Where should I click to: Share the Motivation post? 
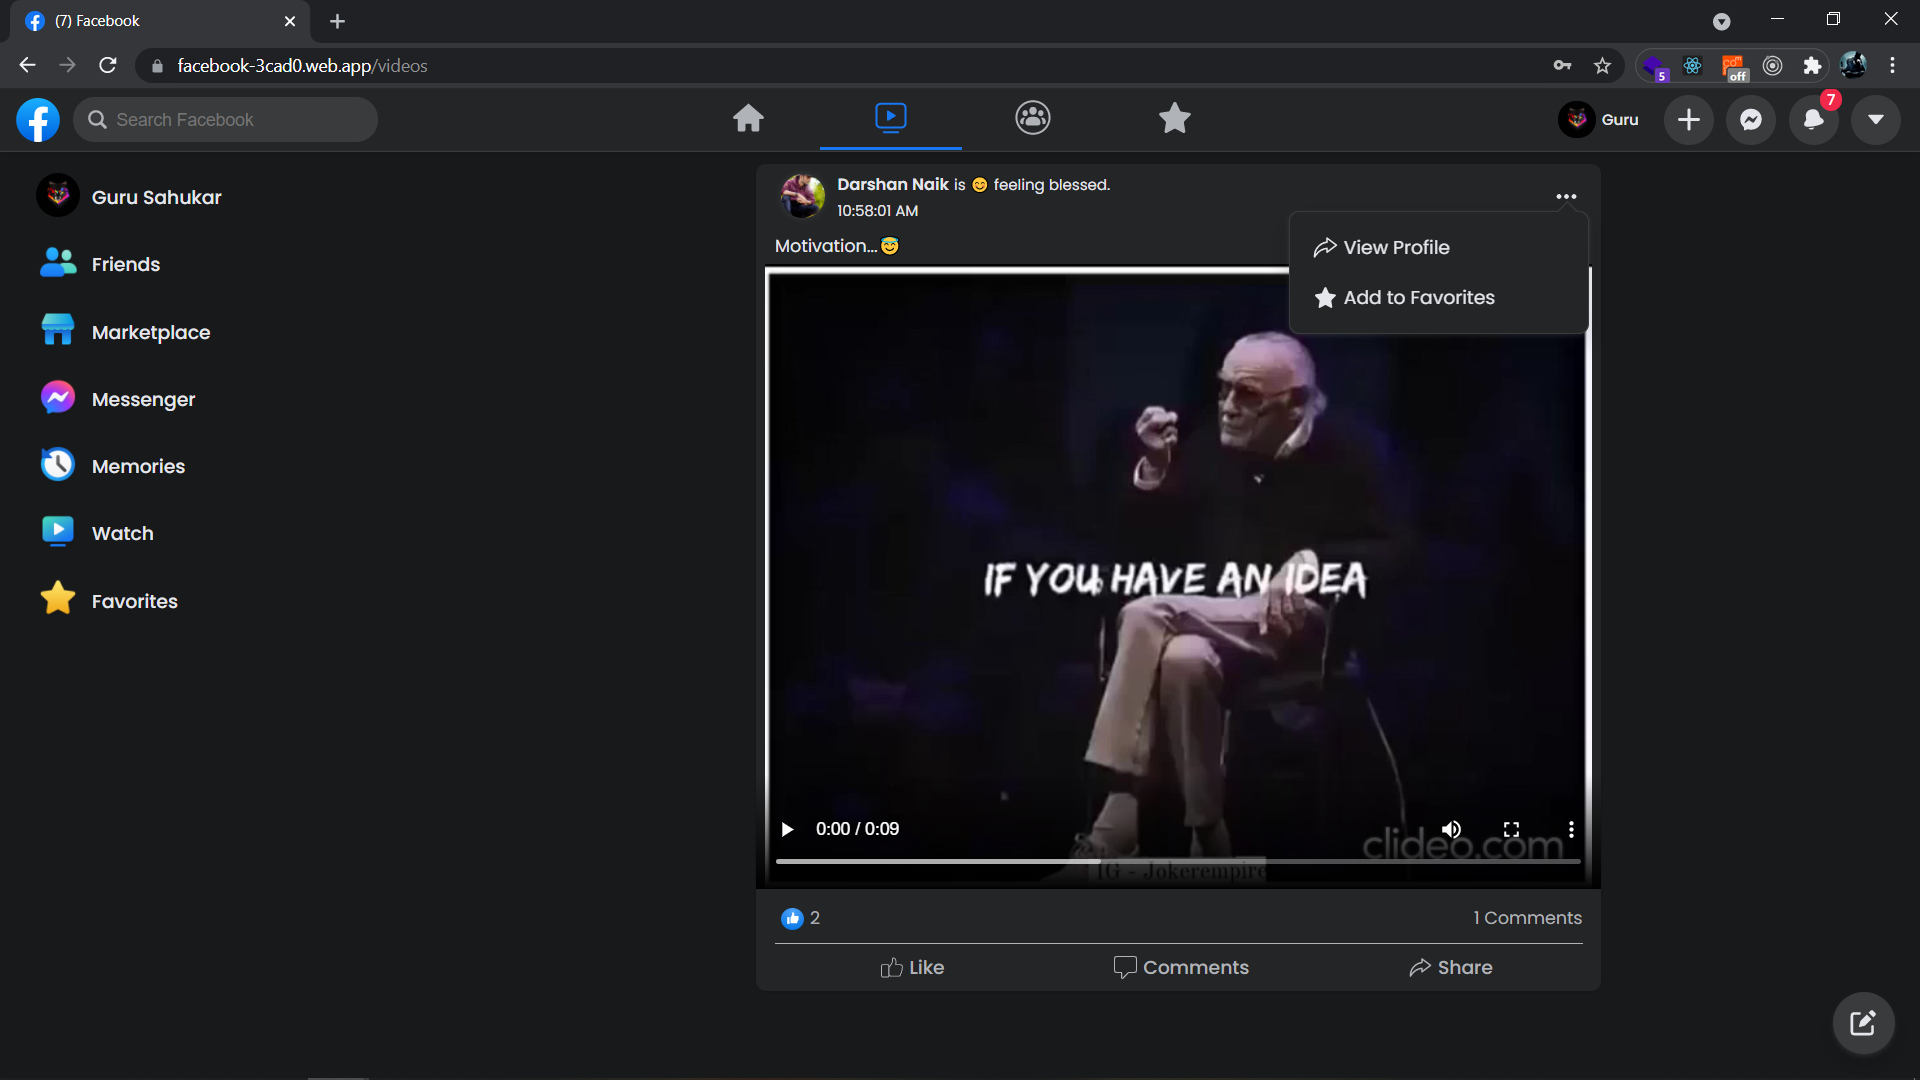(1451, 967)
